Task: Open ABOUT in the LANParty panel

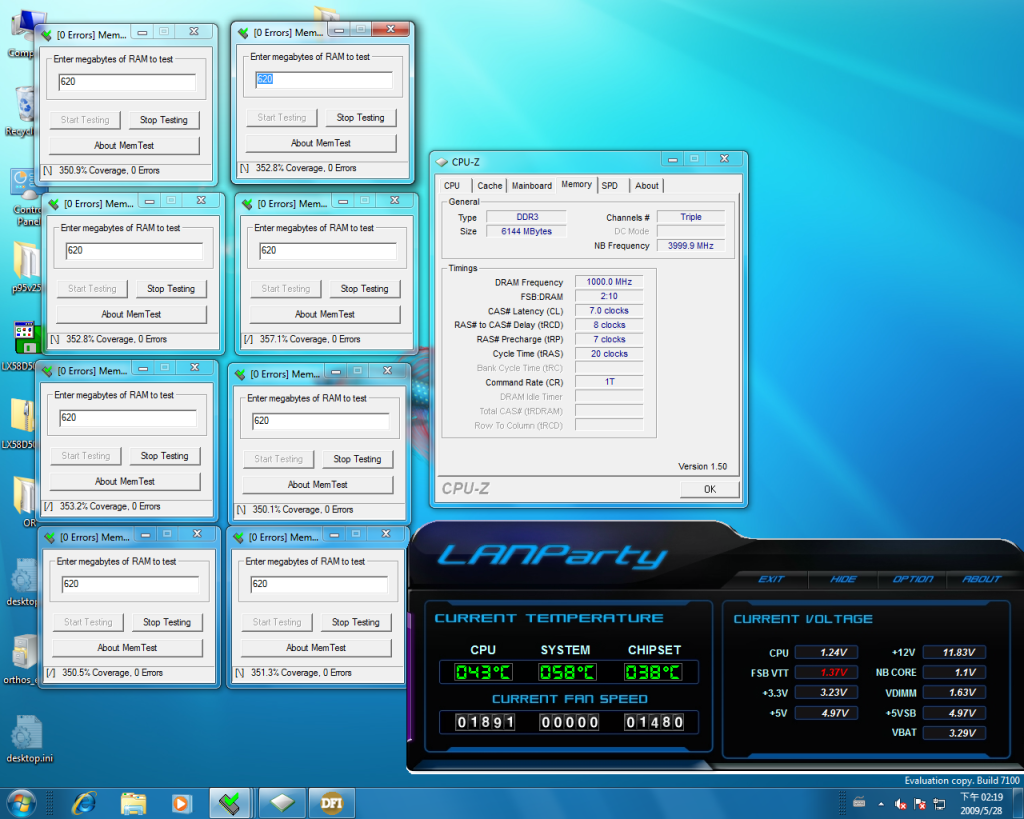Action: (982, 579)
